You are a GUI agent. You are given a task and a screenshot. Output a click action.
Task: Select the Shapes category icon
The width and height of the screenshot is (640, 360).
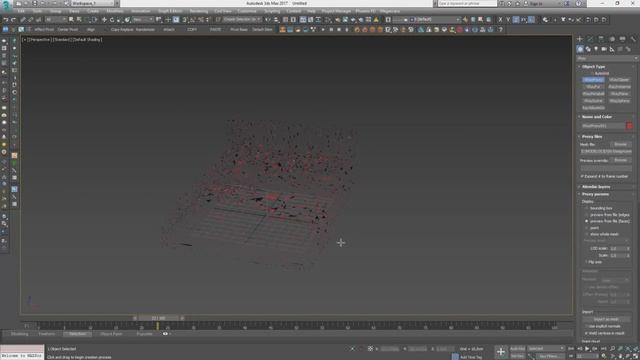tap(588, 49)
